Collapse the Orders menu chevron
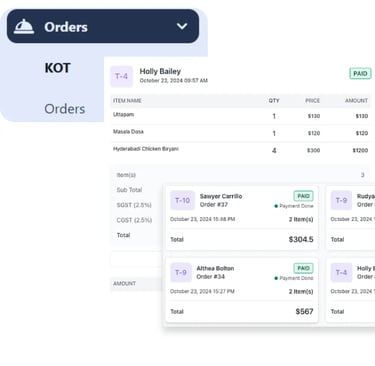The height and width of the screenshot is (366, 375). click(182, 26)
